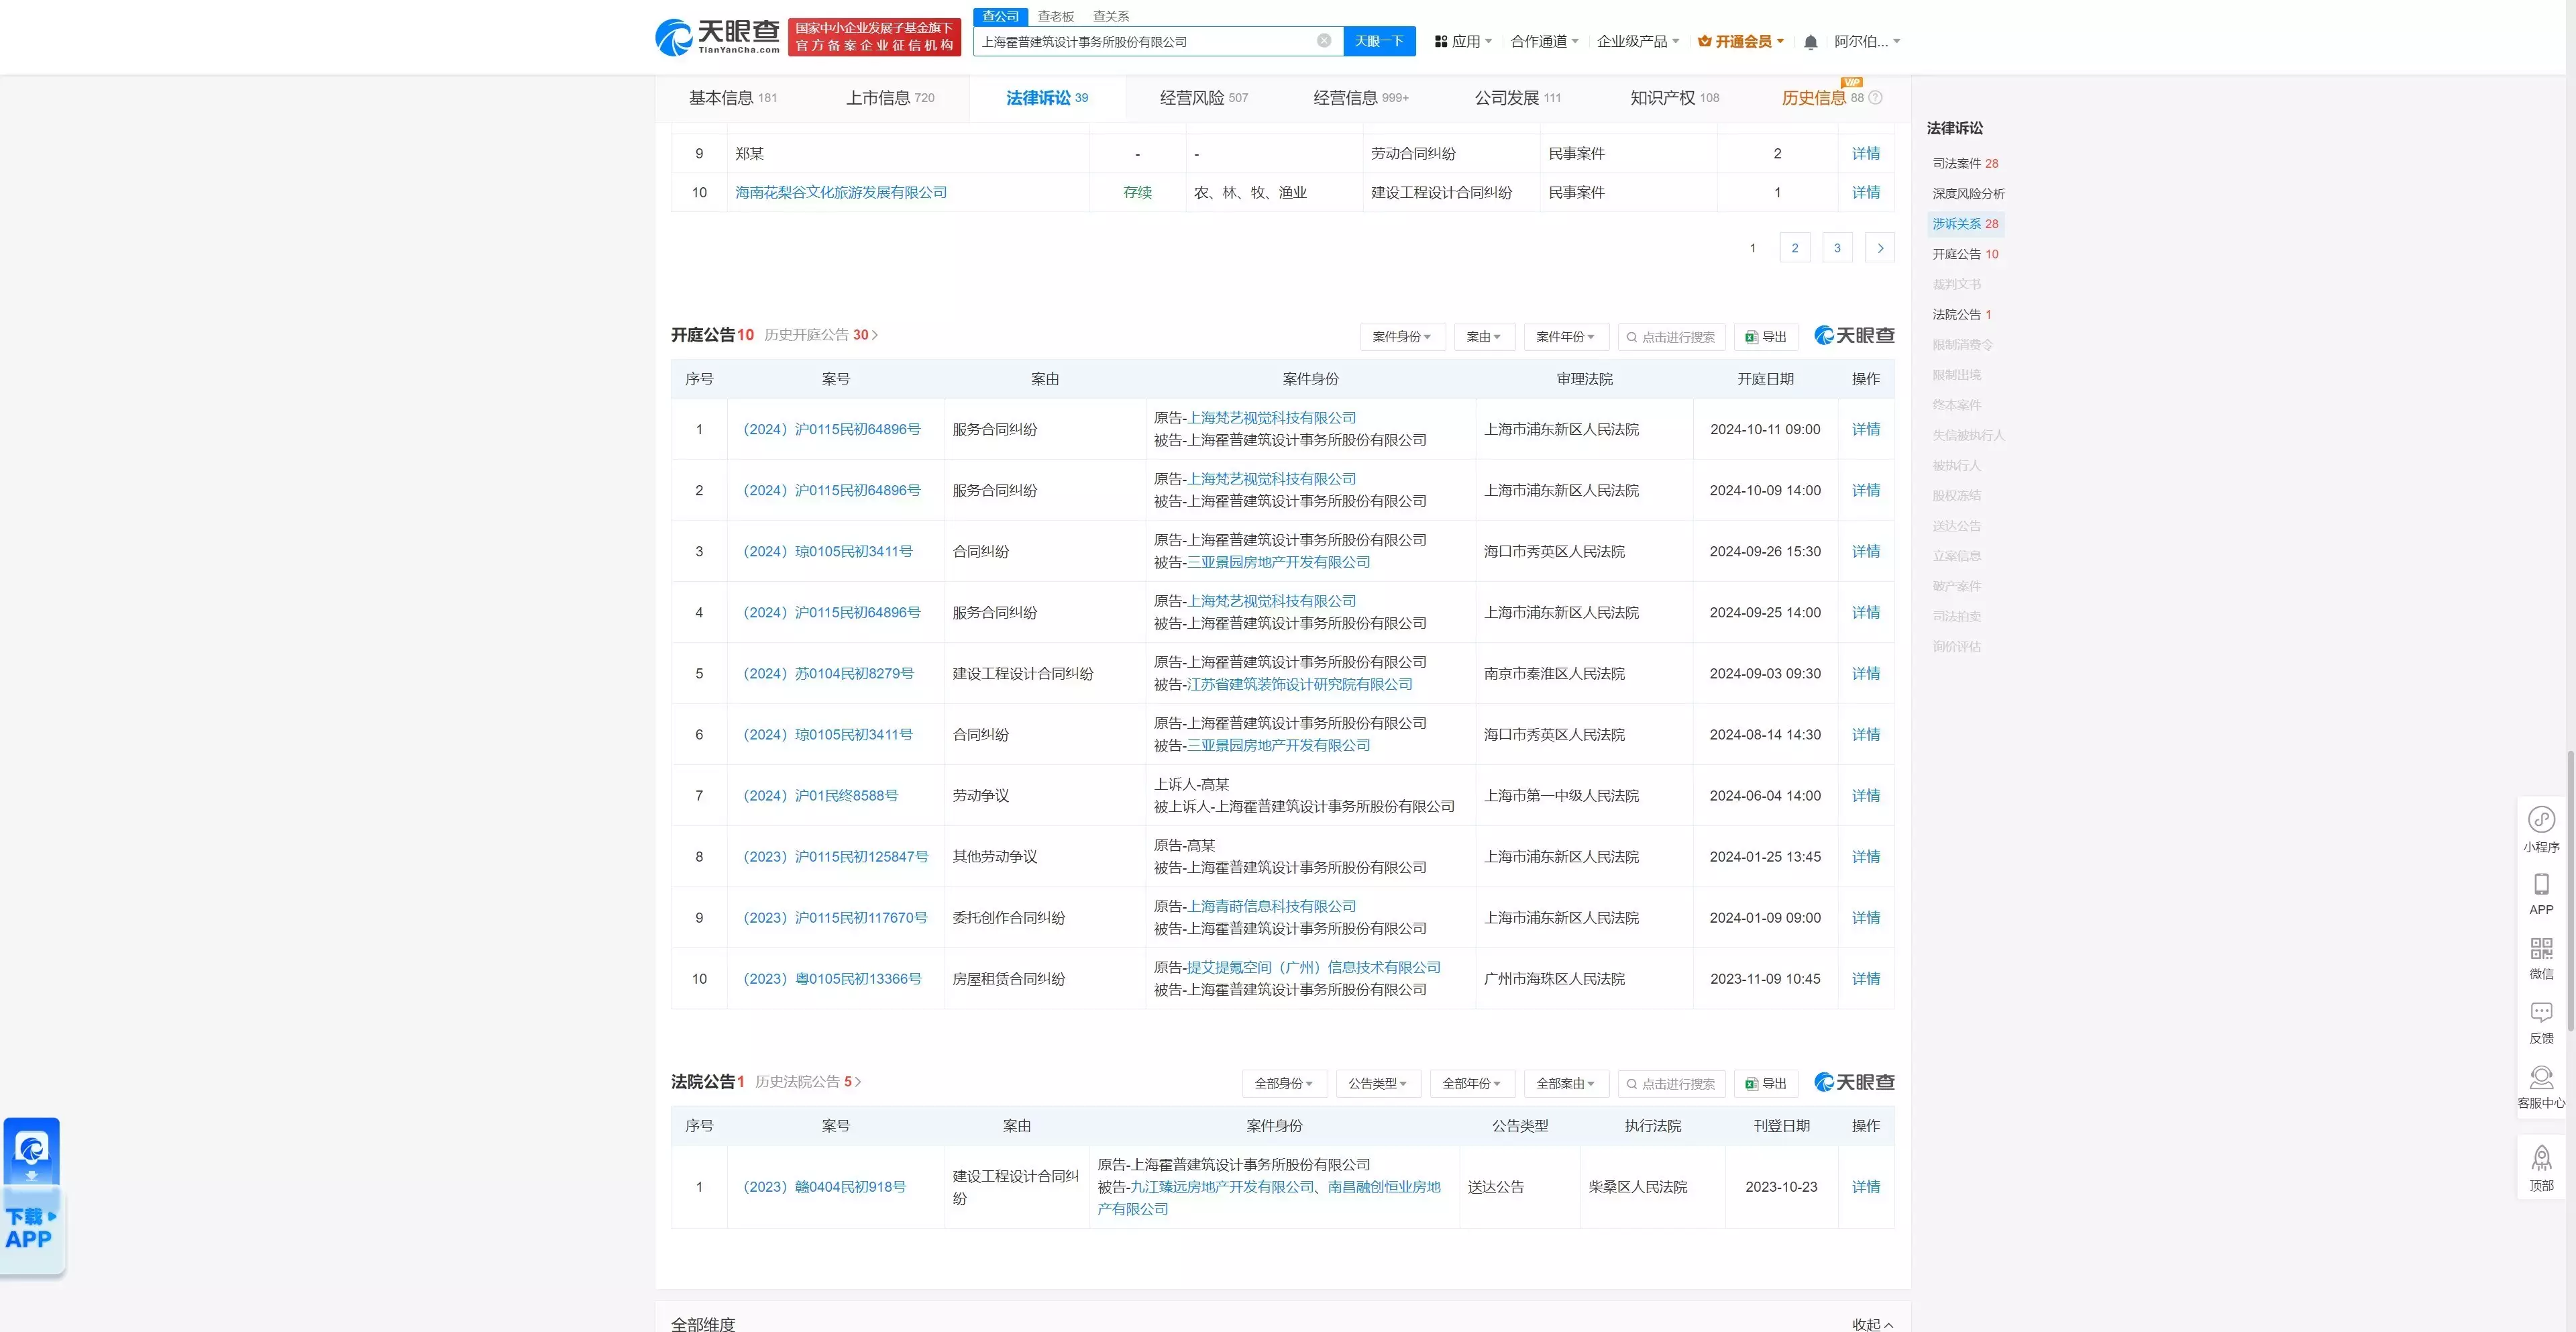Click the Tianyancha logo in header

(717, 37)
